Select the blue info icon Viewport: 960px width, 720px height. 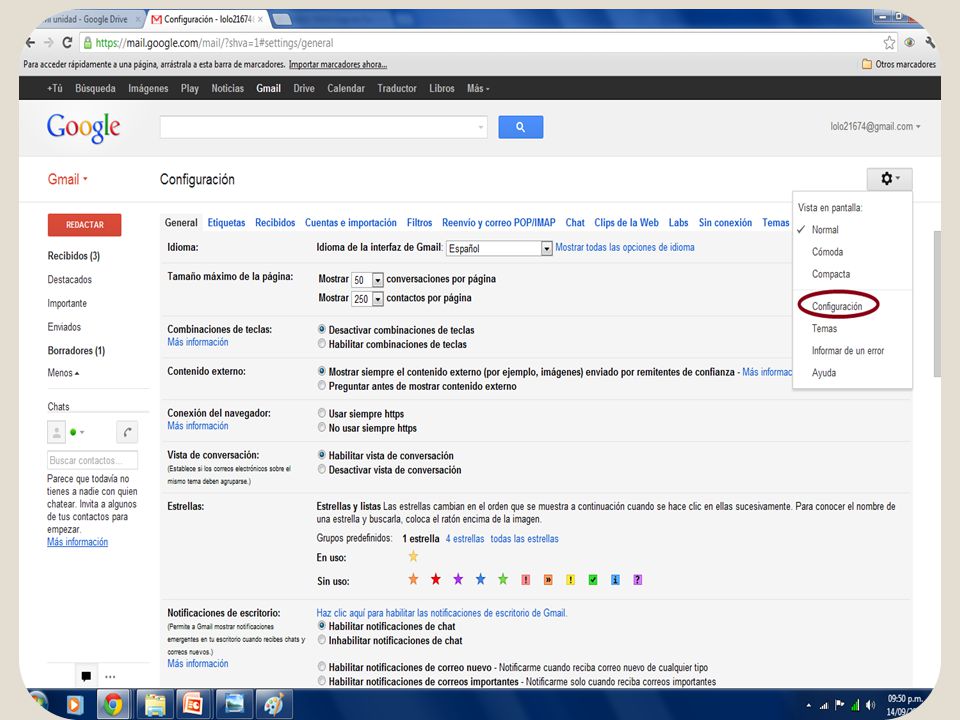615,580
